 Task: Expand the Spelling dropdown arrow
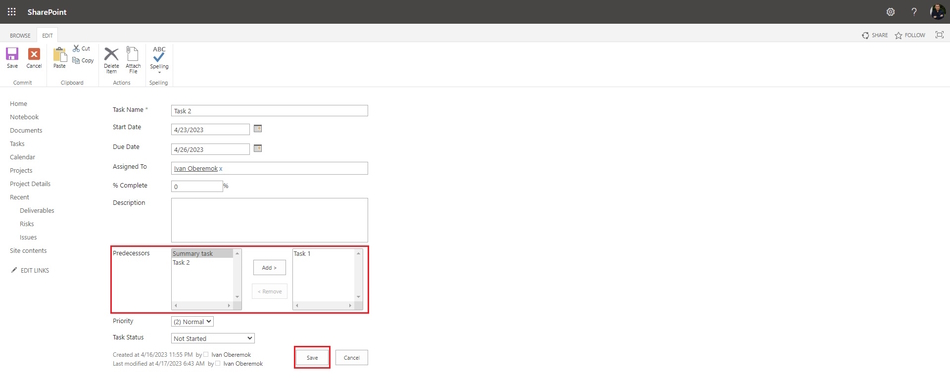[x=159, y=72]
